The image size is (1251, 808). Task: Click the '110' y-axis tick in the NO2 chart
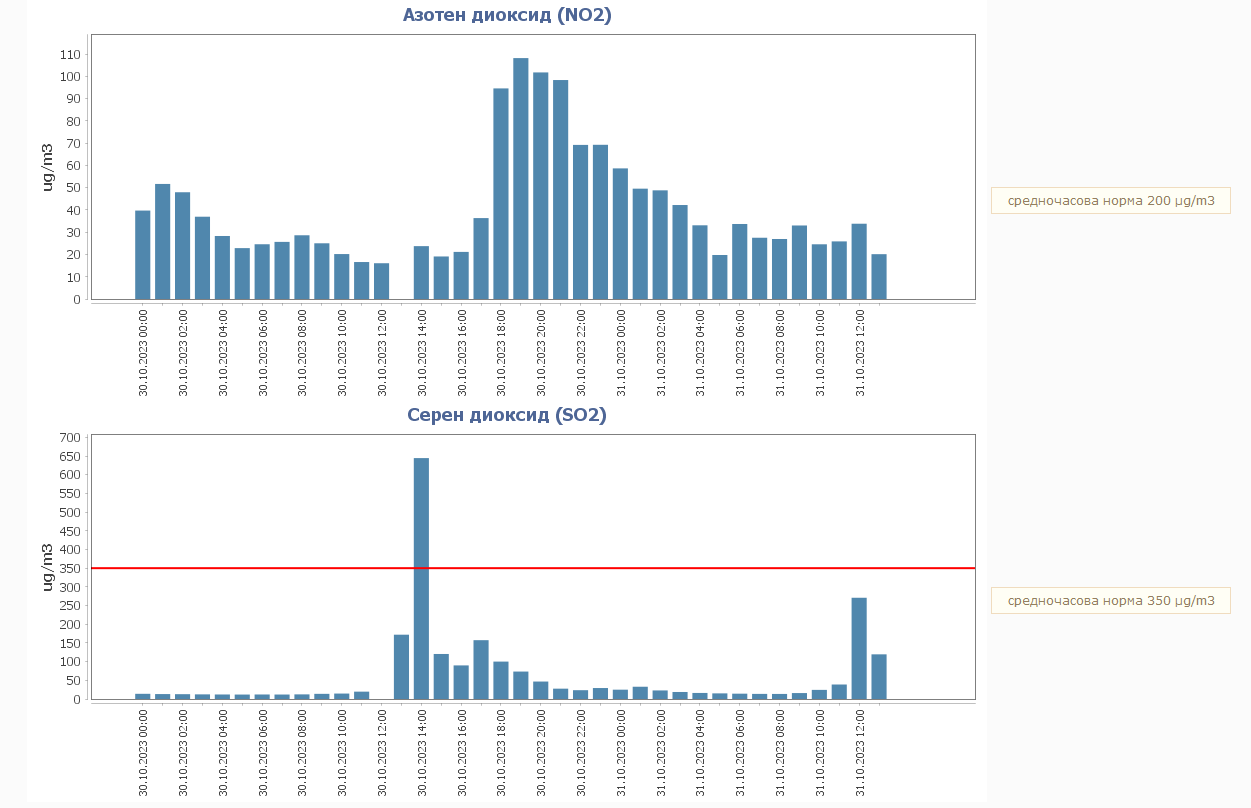70,55
